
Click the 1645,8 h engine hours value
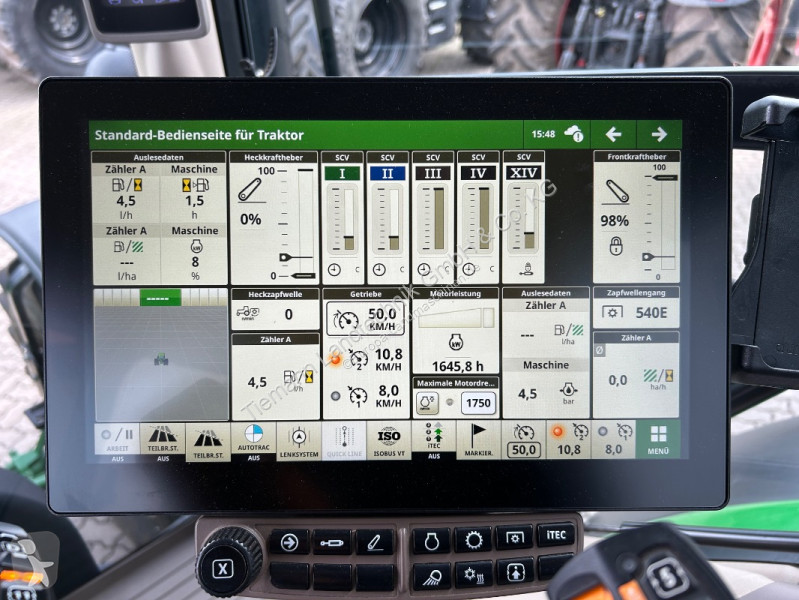pyautogui.click(x=457, y=366)
